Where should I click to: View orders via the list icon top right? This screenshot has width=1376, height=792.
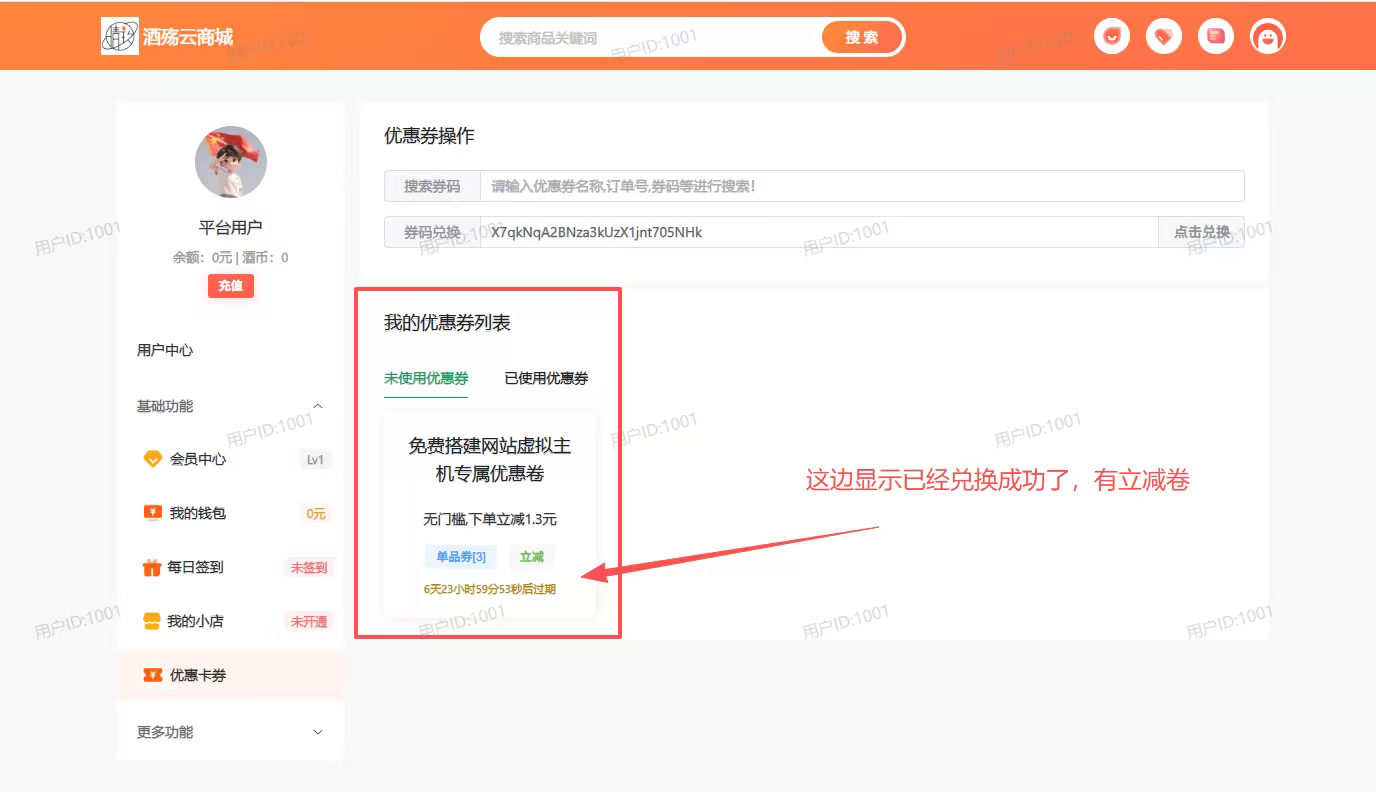(1215, 35)
